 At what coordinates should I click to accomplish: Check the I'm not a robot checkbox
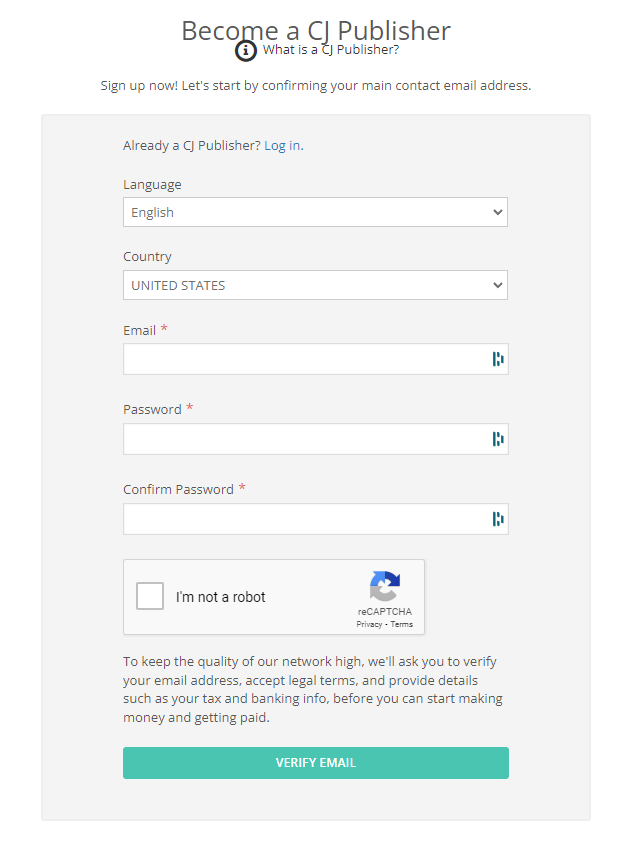150,596
